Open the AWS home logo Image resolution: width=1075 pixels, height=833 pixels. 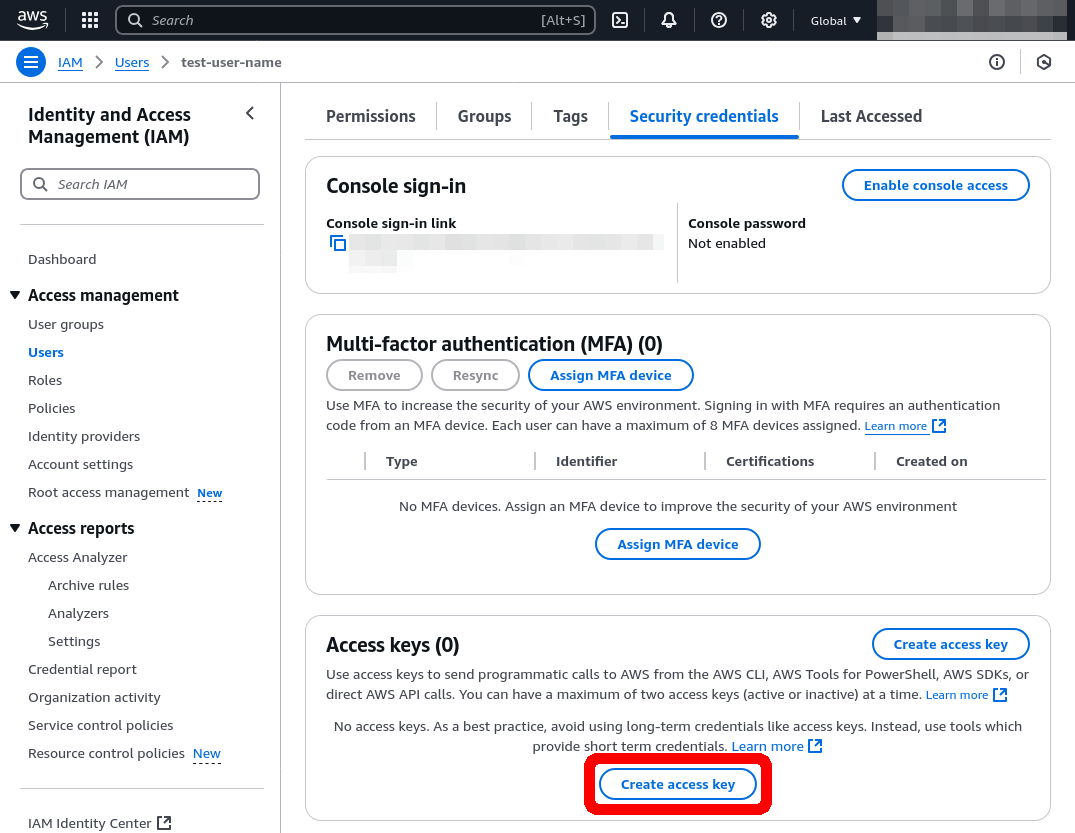pyautogui.click(x=32, y=20)
